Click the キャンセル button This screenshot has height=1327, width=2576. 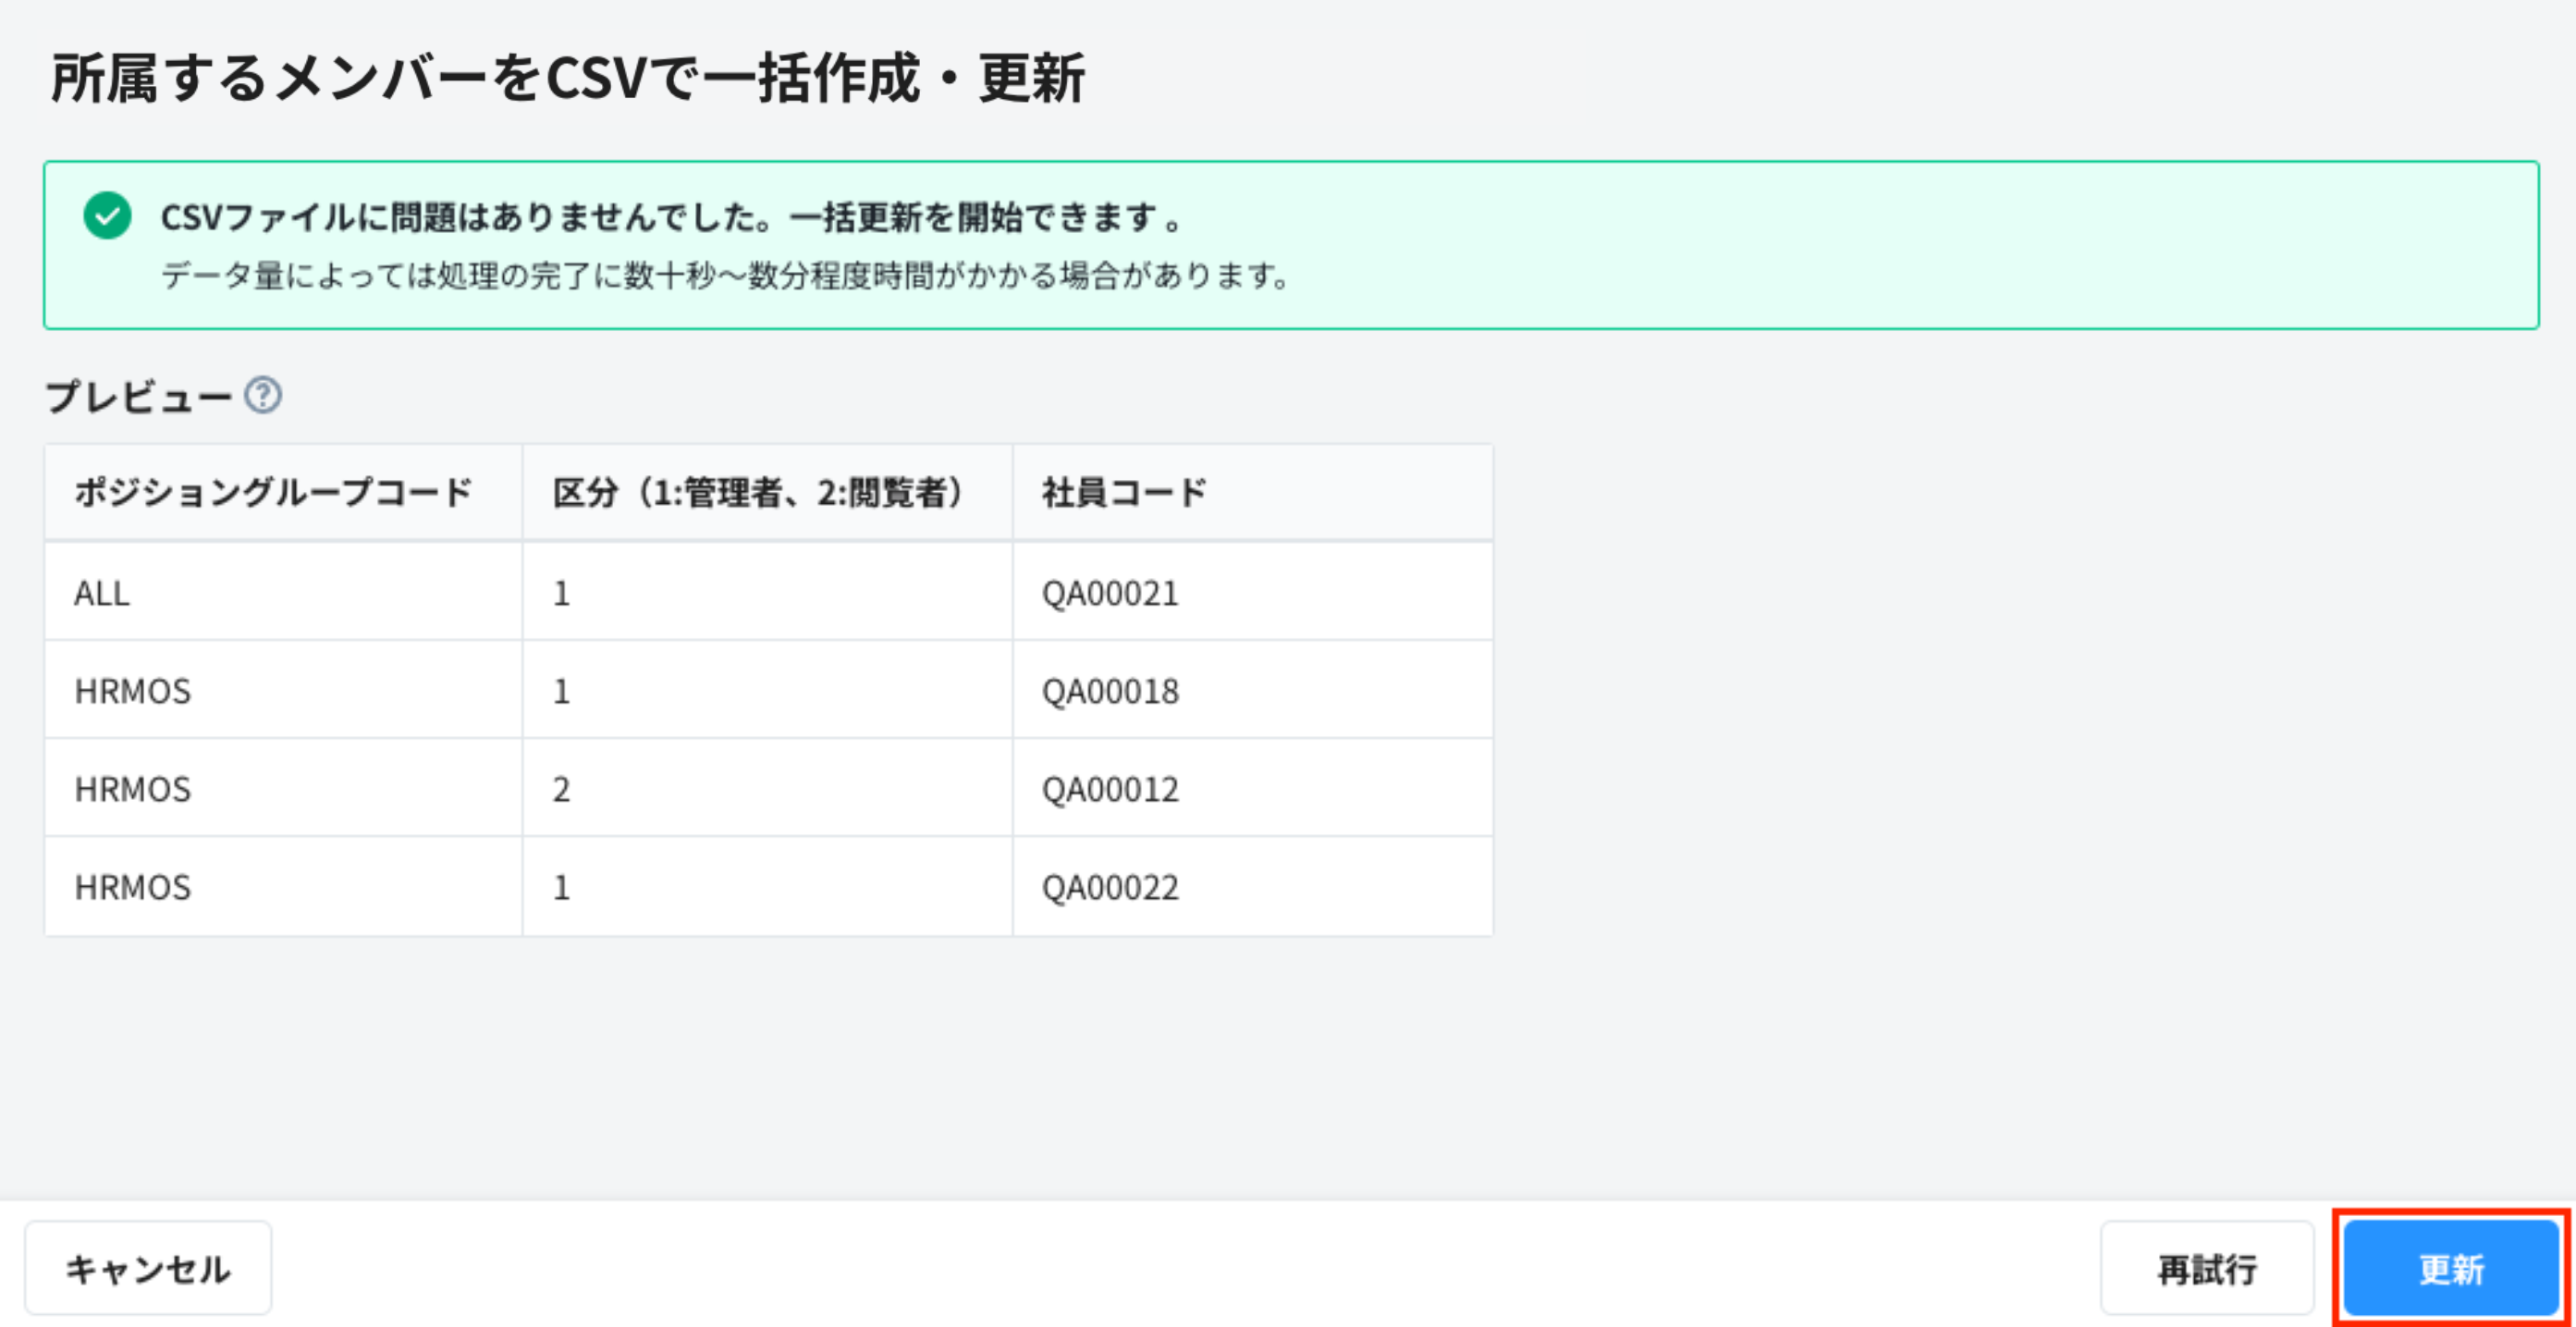pos(148,1268)
